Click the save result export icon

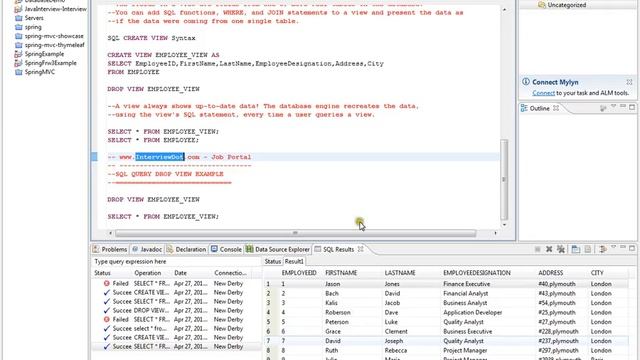(x=588, y=249)
